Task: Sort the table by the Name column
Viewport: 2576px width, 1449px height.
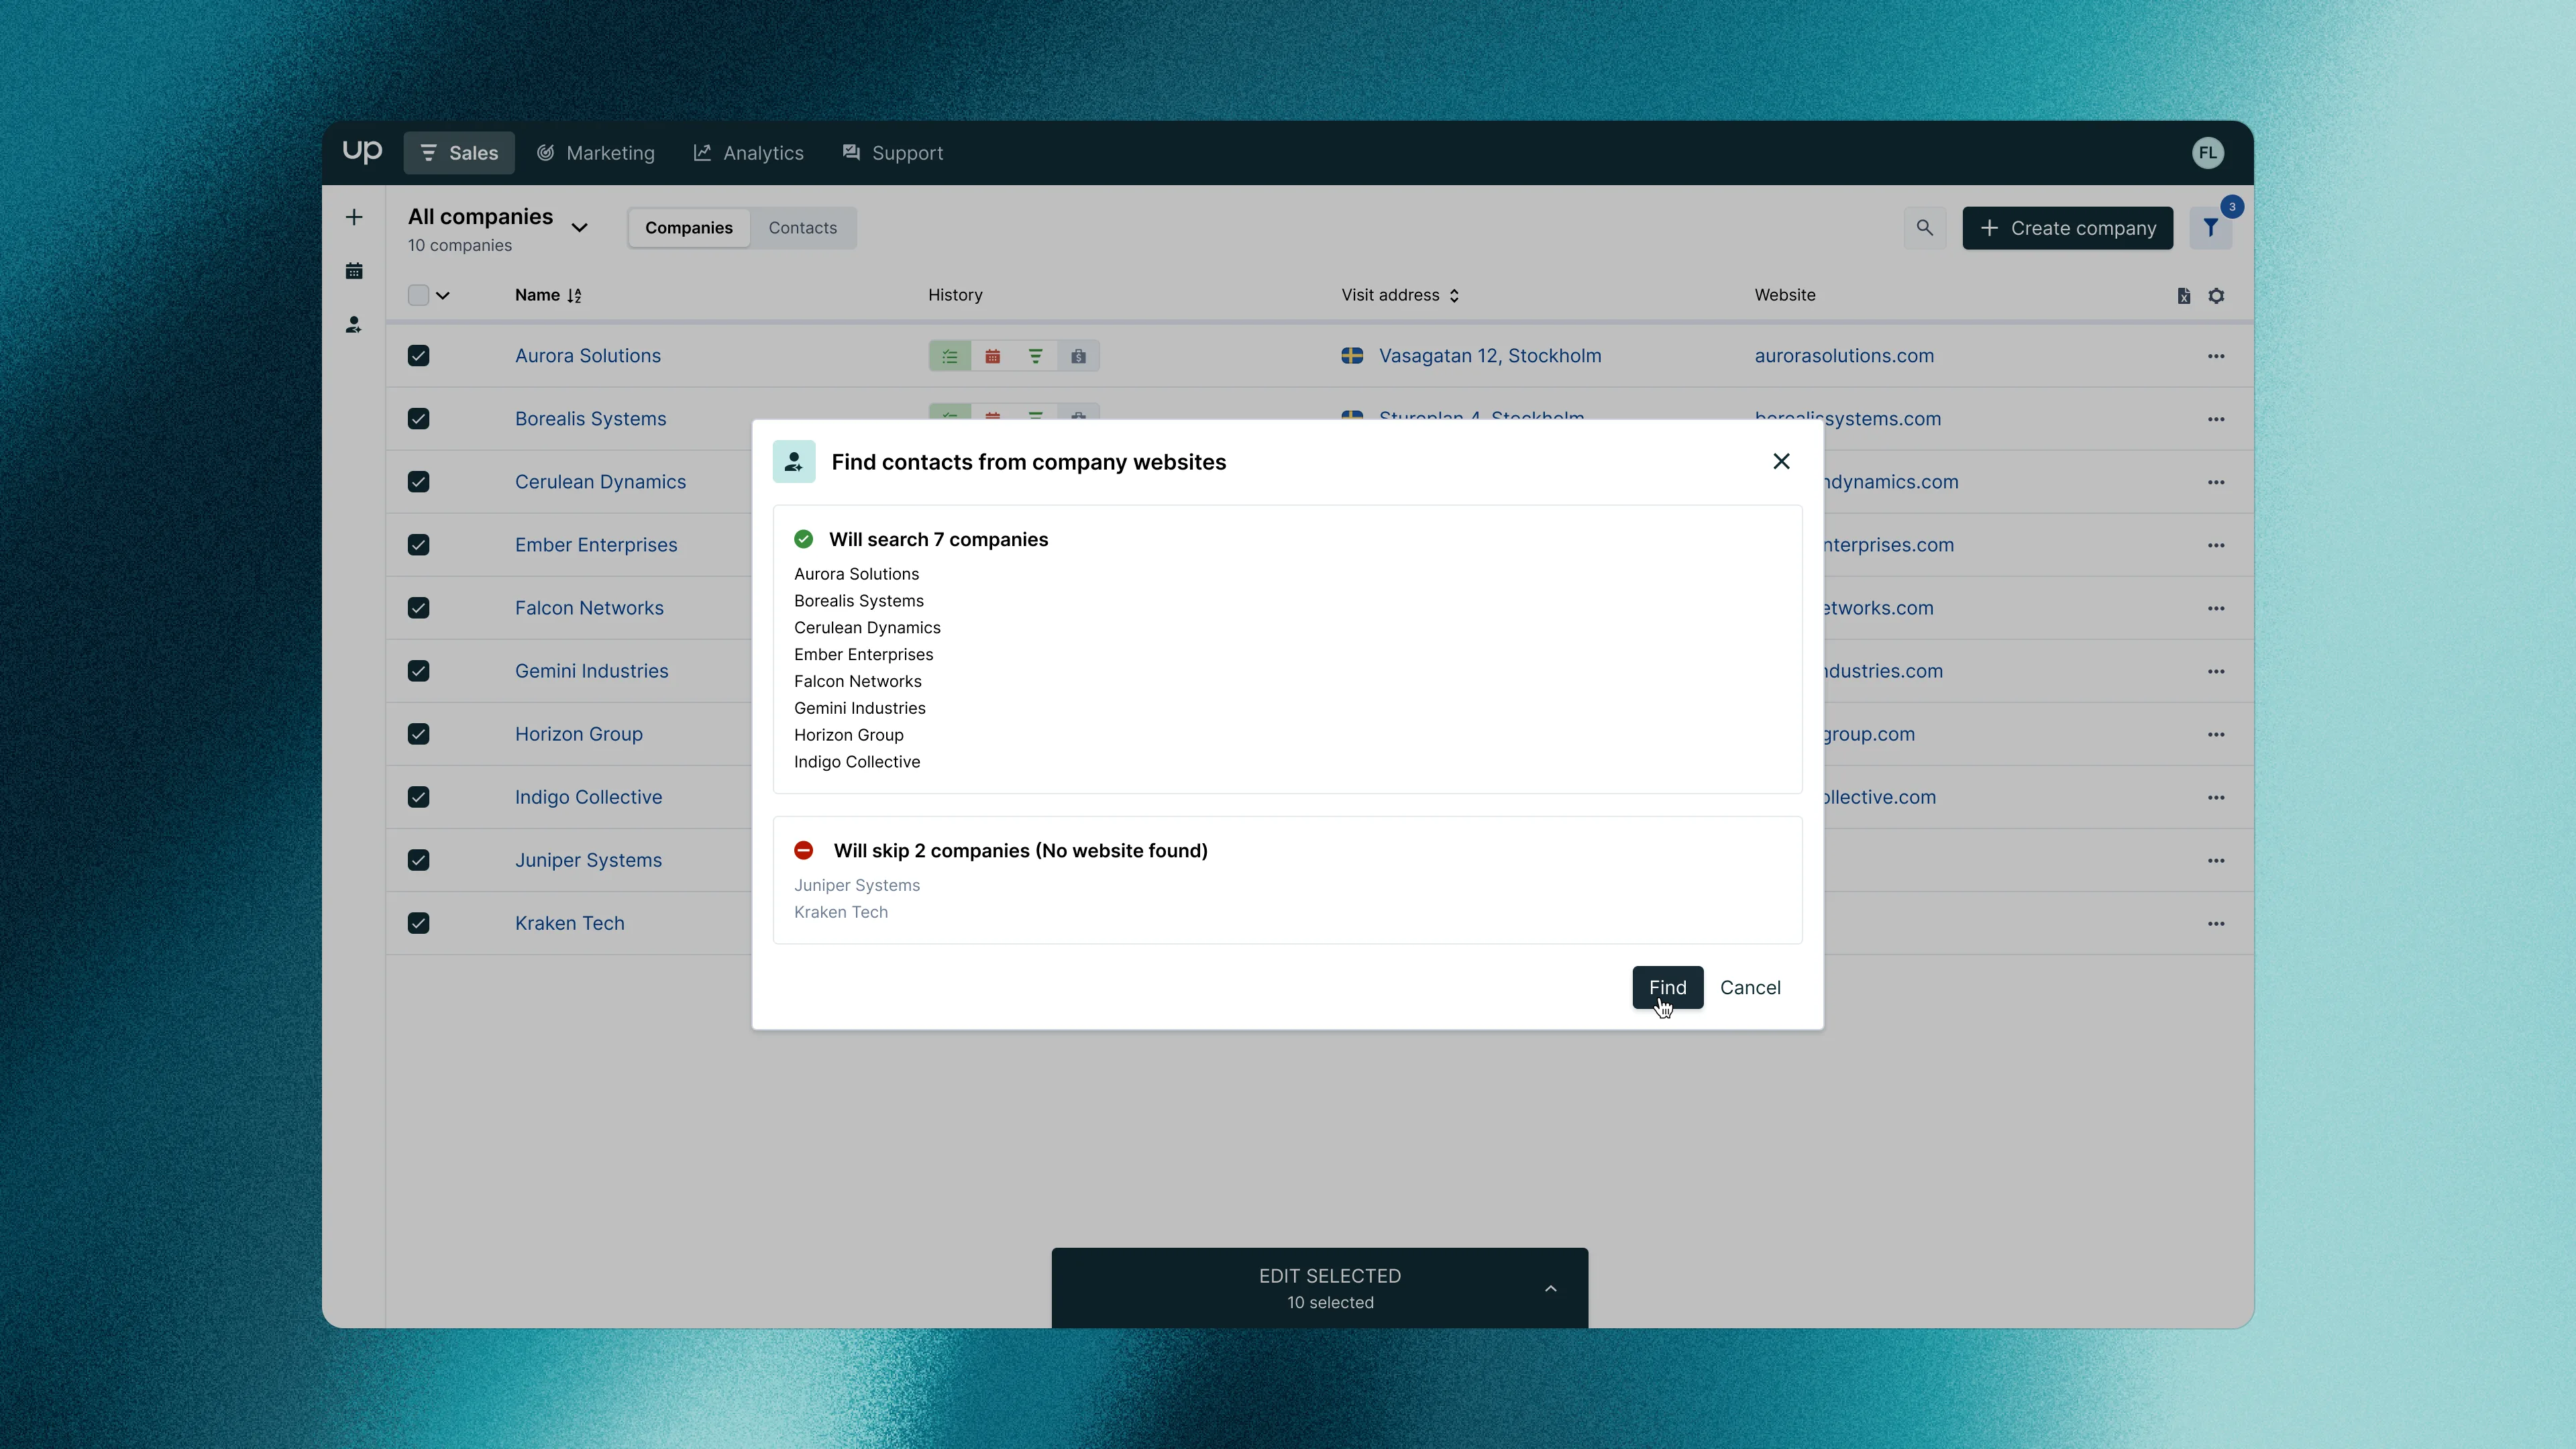Action: pos(548,295)
